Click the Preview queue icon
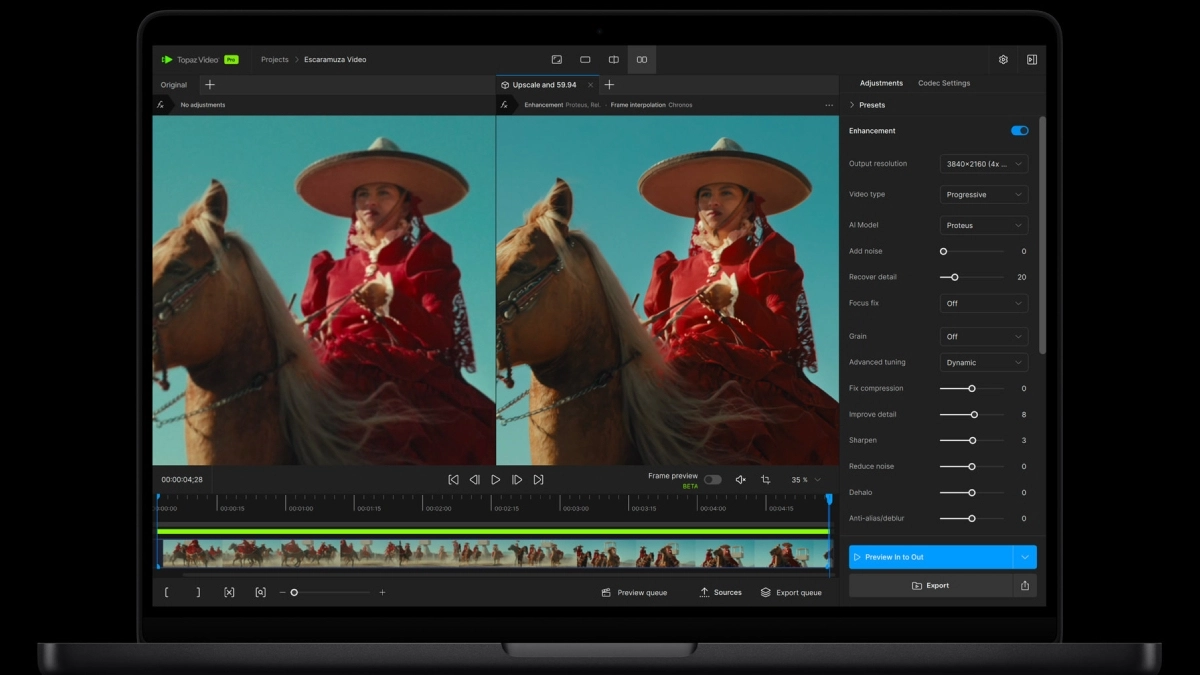 click(x=604, y=592)
